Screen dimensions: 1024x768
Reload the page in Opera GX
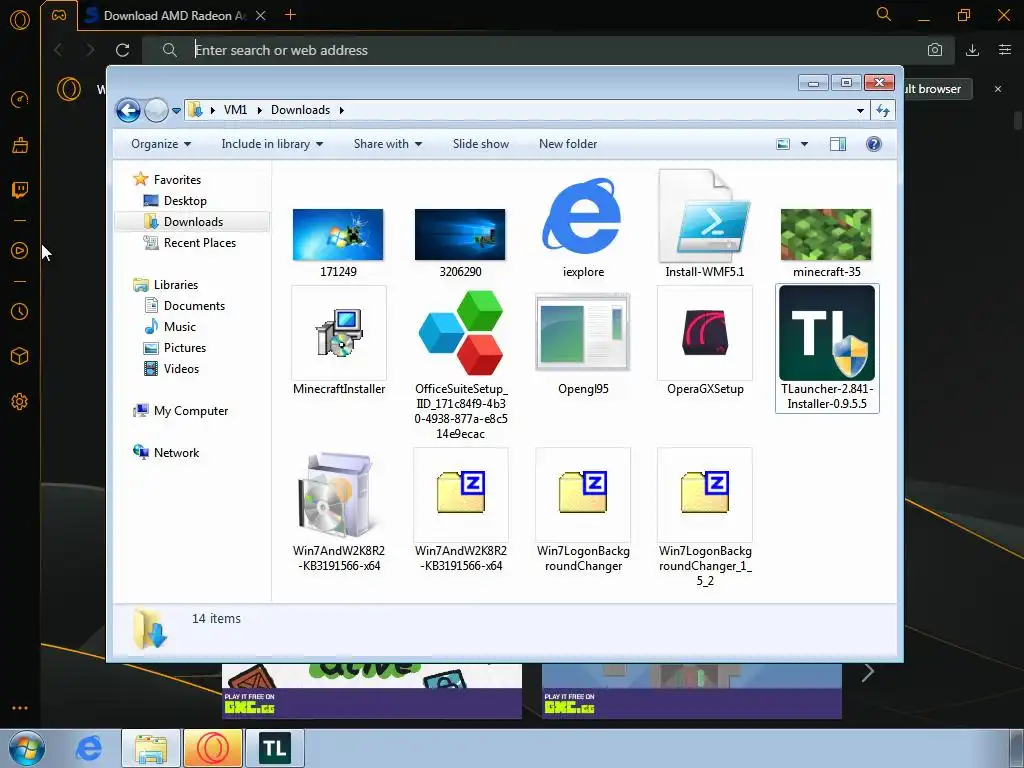tap(122, 50)
